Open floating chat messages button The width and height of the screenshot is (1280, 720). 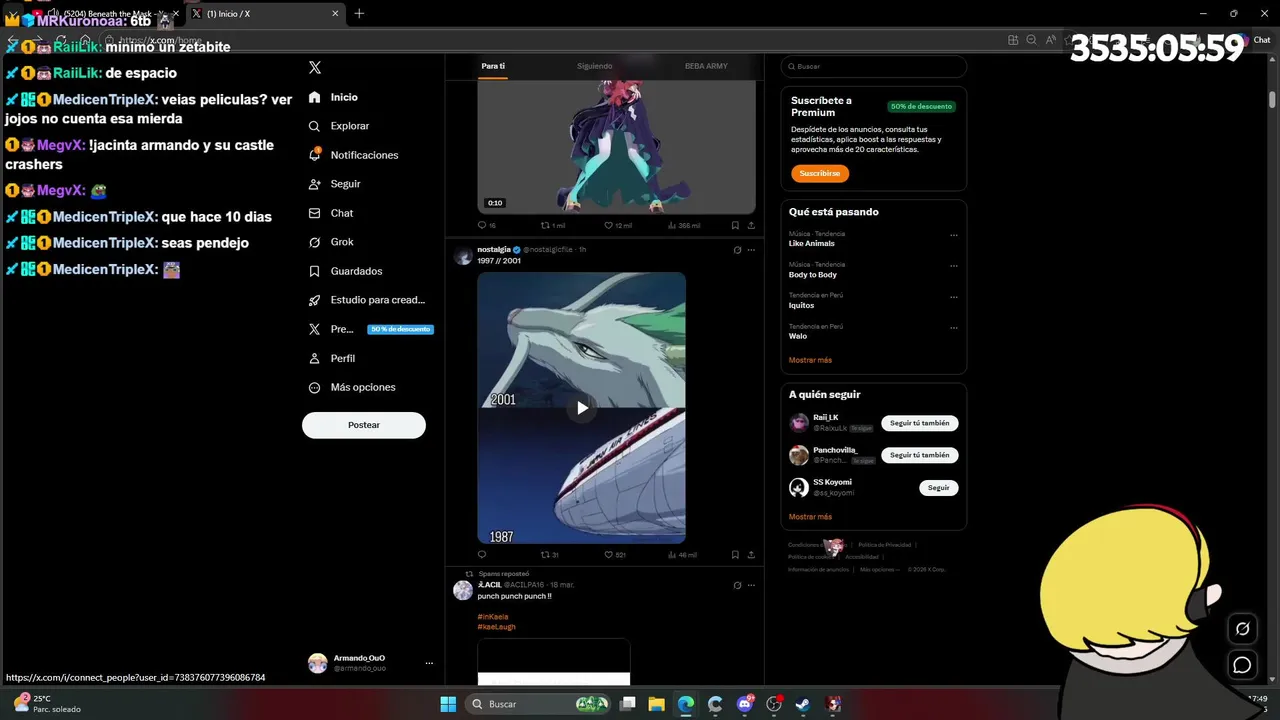pyautogui.click(x=1242, y=665)
